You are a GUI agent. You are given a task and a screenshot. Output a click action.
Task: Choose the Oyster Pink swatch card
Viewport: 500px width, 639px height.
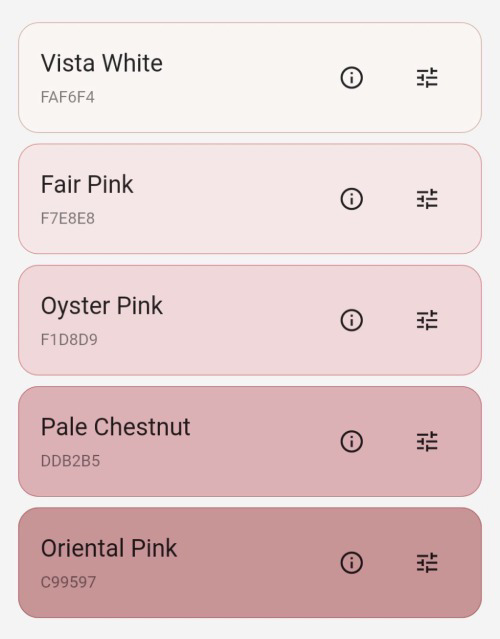click(x=250, y=320)
